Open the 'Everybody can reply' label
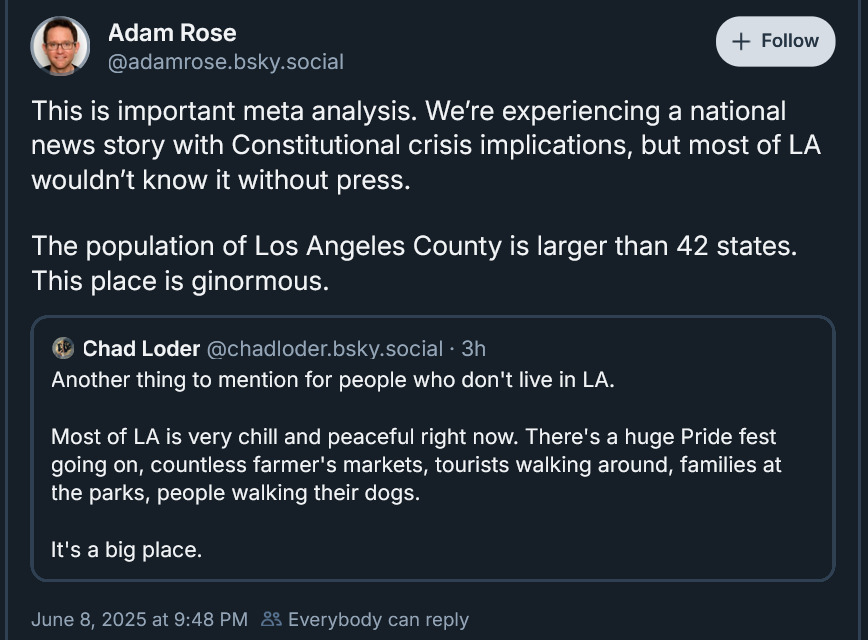 pos(379,620)
